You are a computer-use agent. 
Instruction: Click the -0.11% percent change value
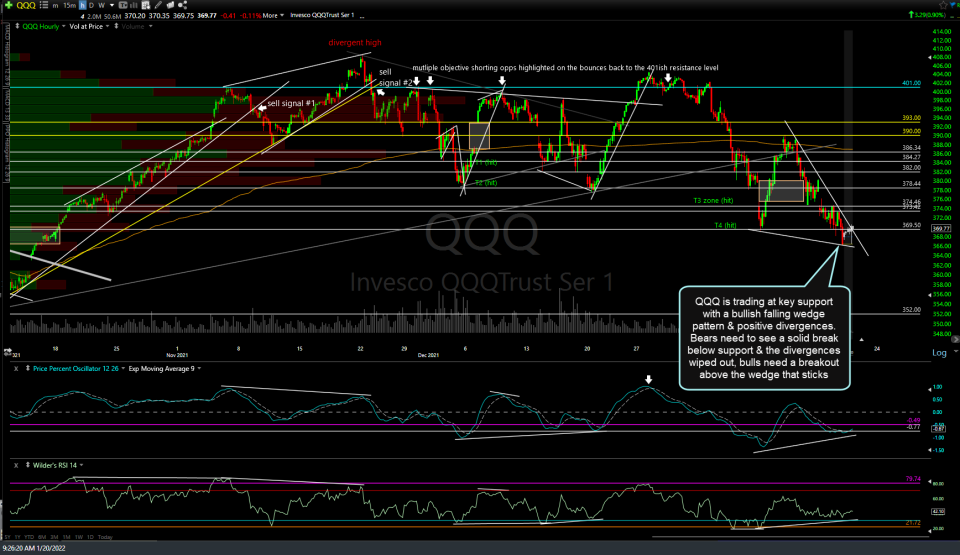(250, 15)
